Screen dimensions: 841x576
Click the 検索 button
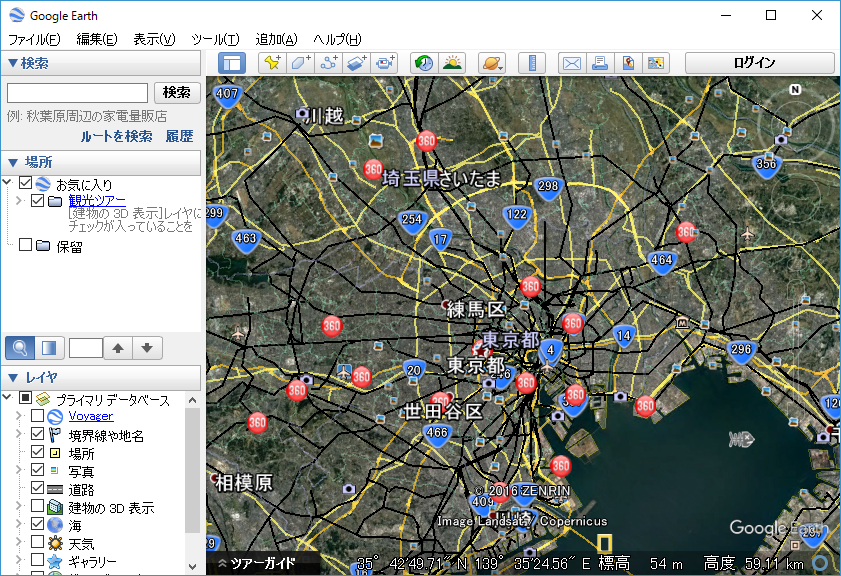point(177,93)
